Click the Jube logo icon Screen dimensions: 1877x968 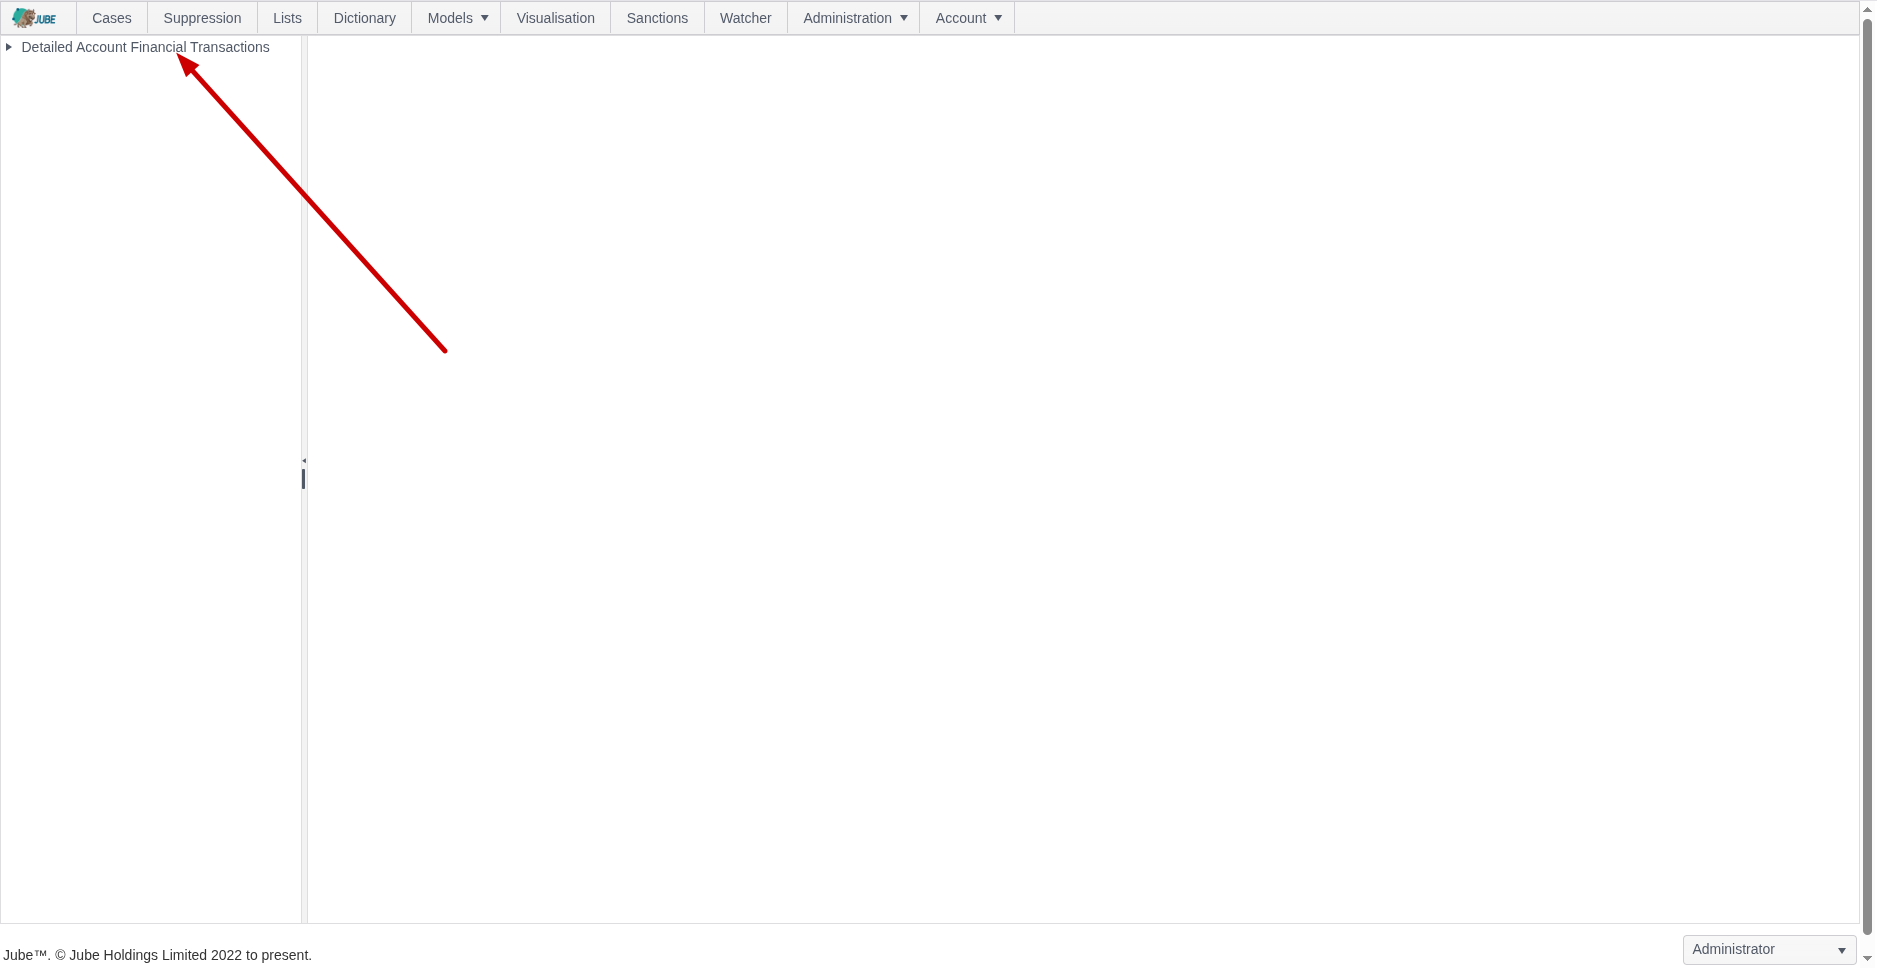[x=34, y=18]
